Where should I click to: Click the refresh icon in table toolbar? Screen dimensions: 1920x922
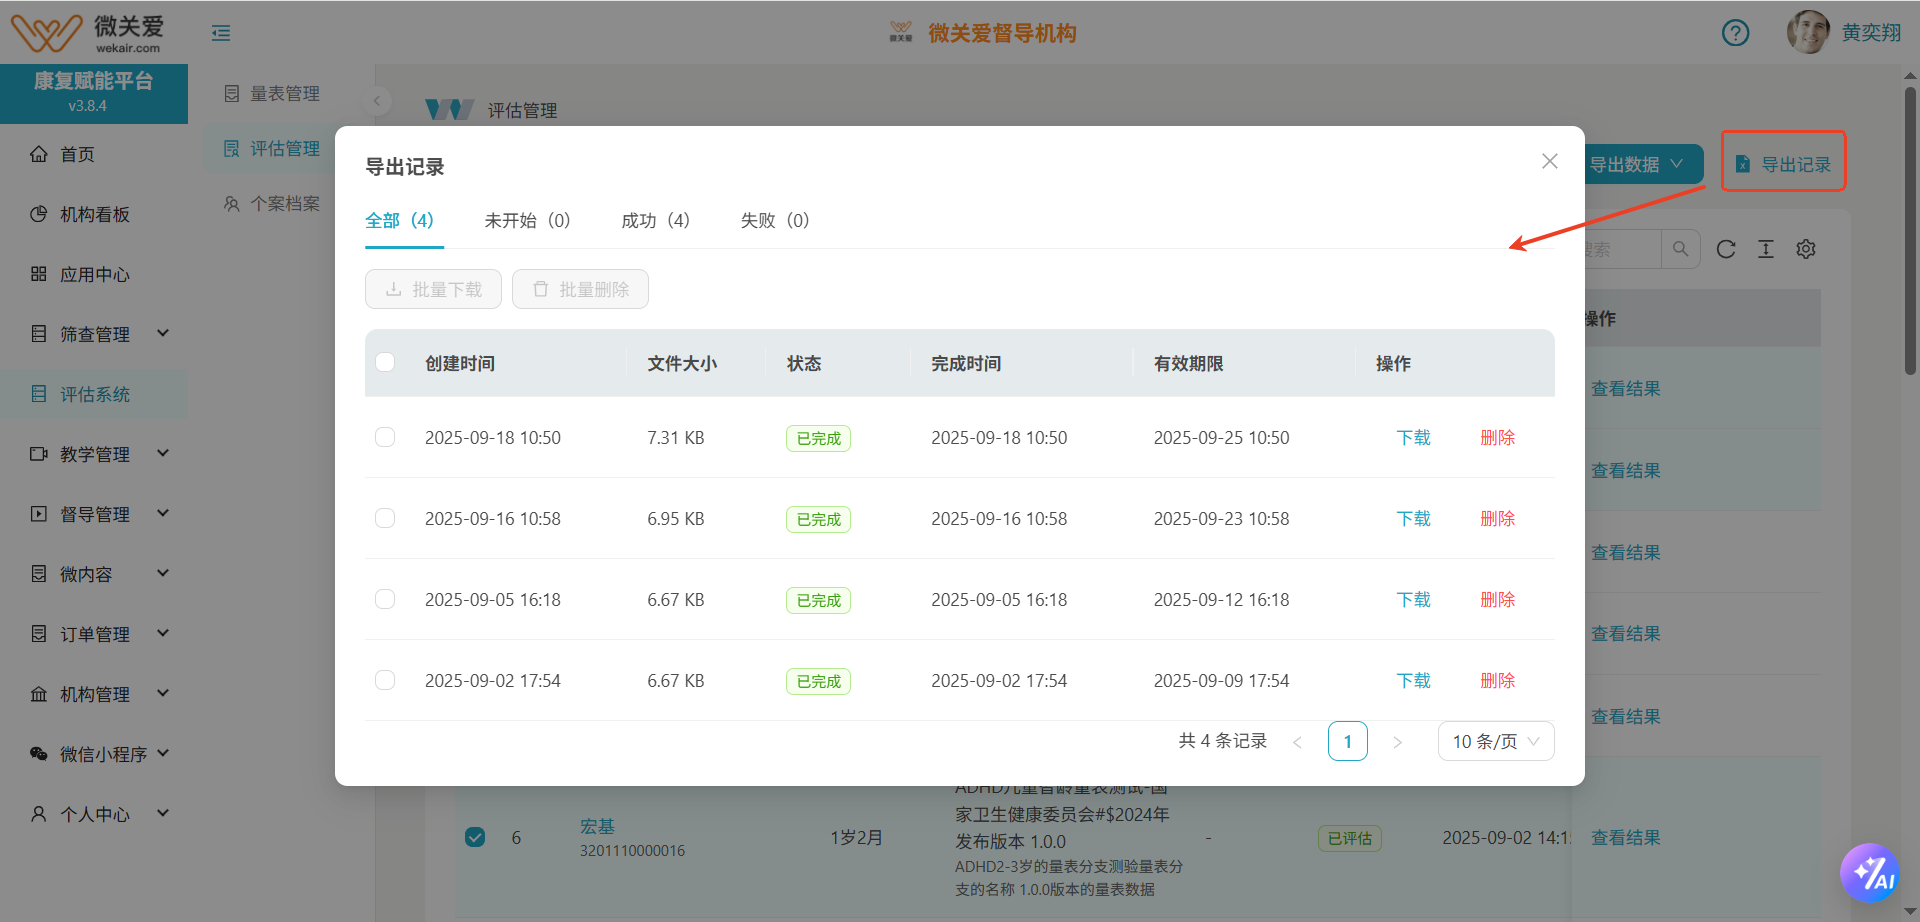click(1726, 249)
